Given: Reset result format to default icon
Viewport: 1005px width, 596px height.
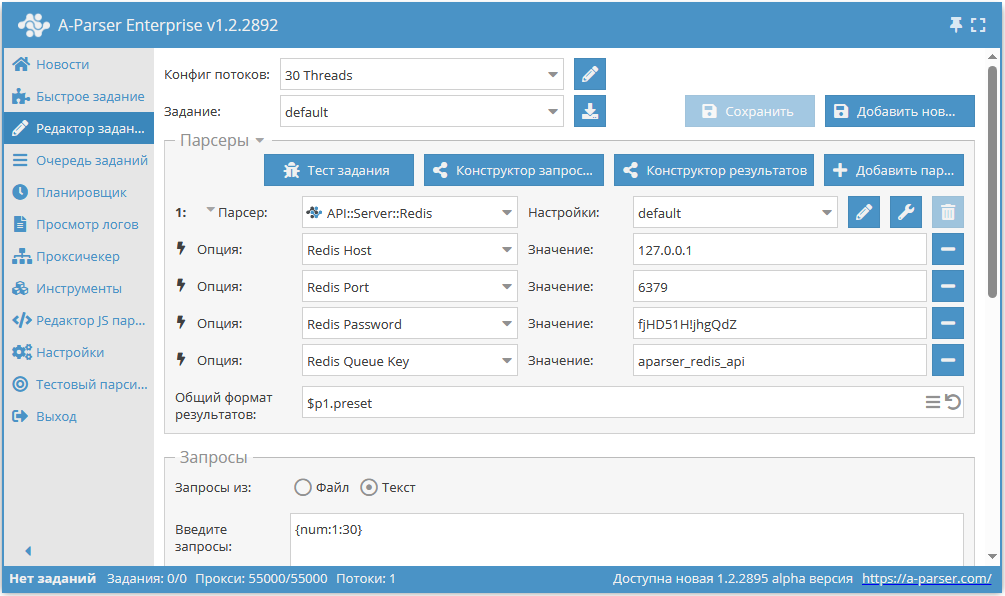Looking at the screenshot, I should click(x=953, y=402).
